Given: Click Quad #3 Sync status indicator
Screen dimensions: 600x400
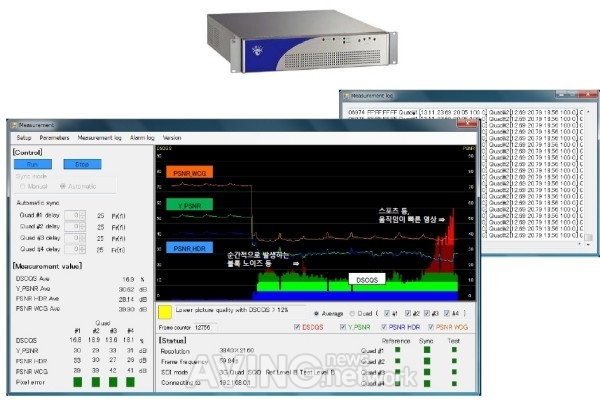Looking at the screenshot, I should 427,372.
